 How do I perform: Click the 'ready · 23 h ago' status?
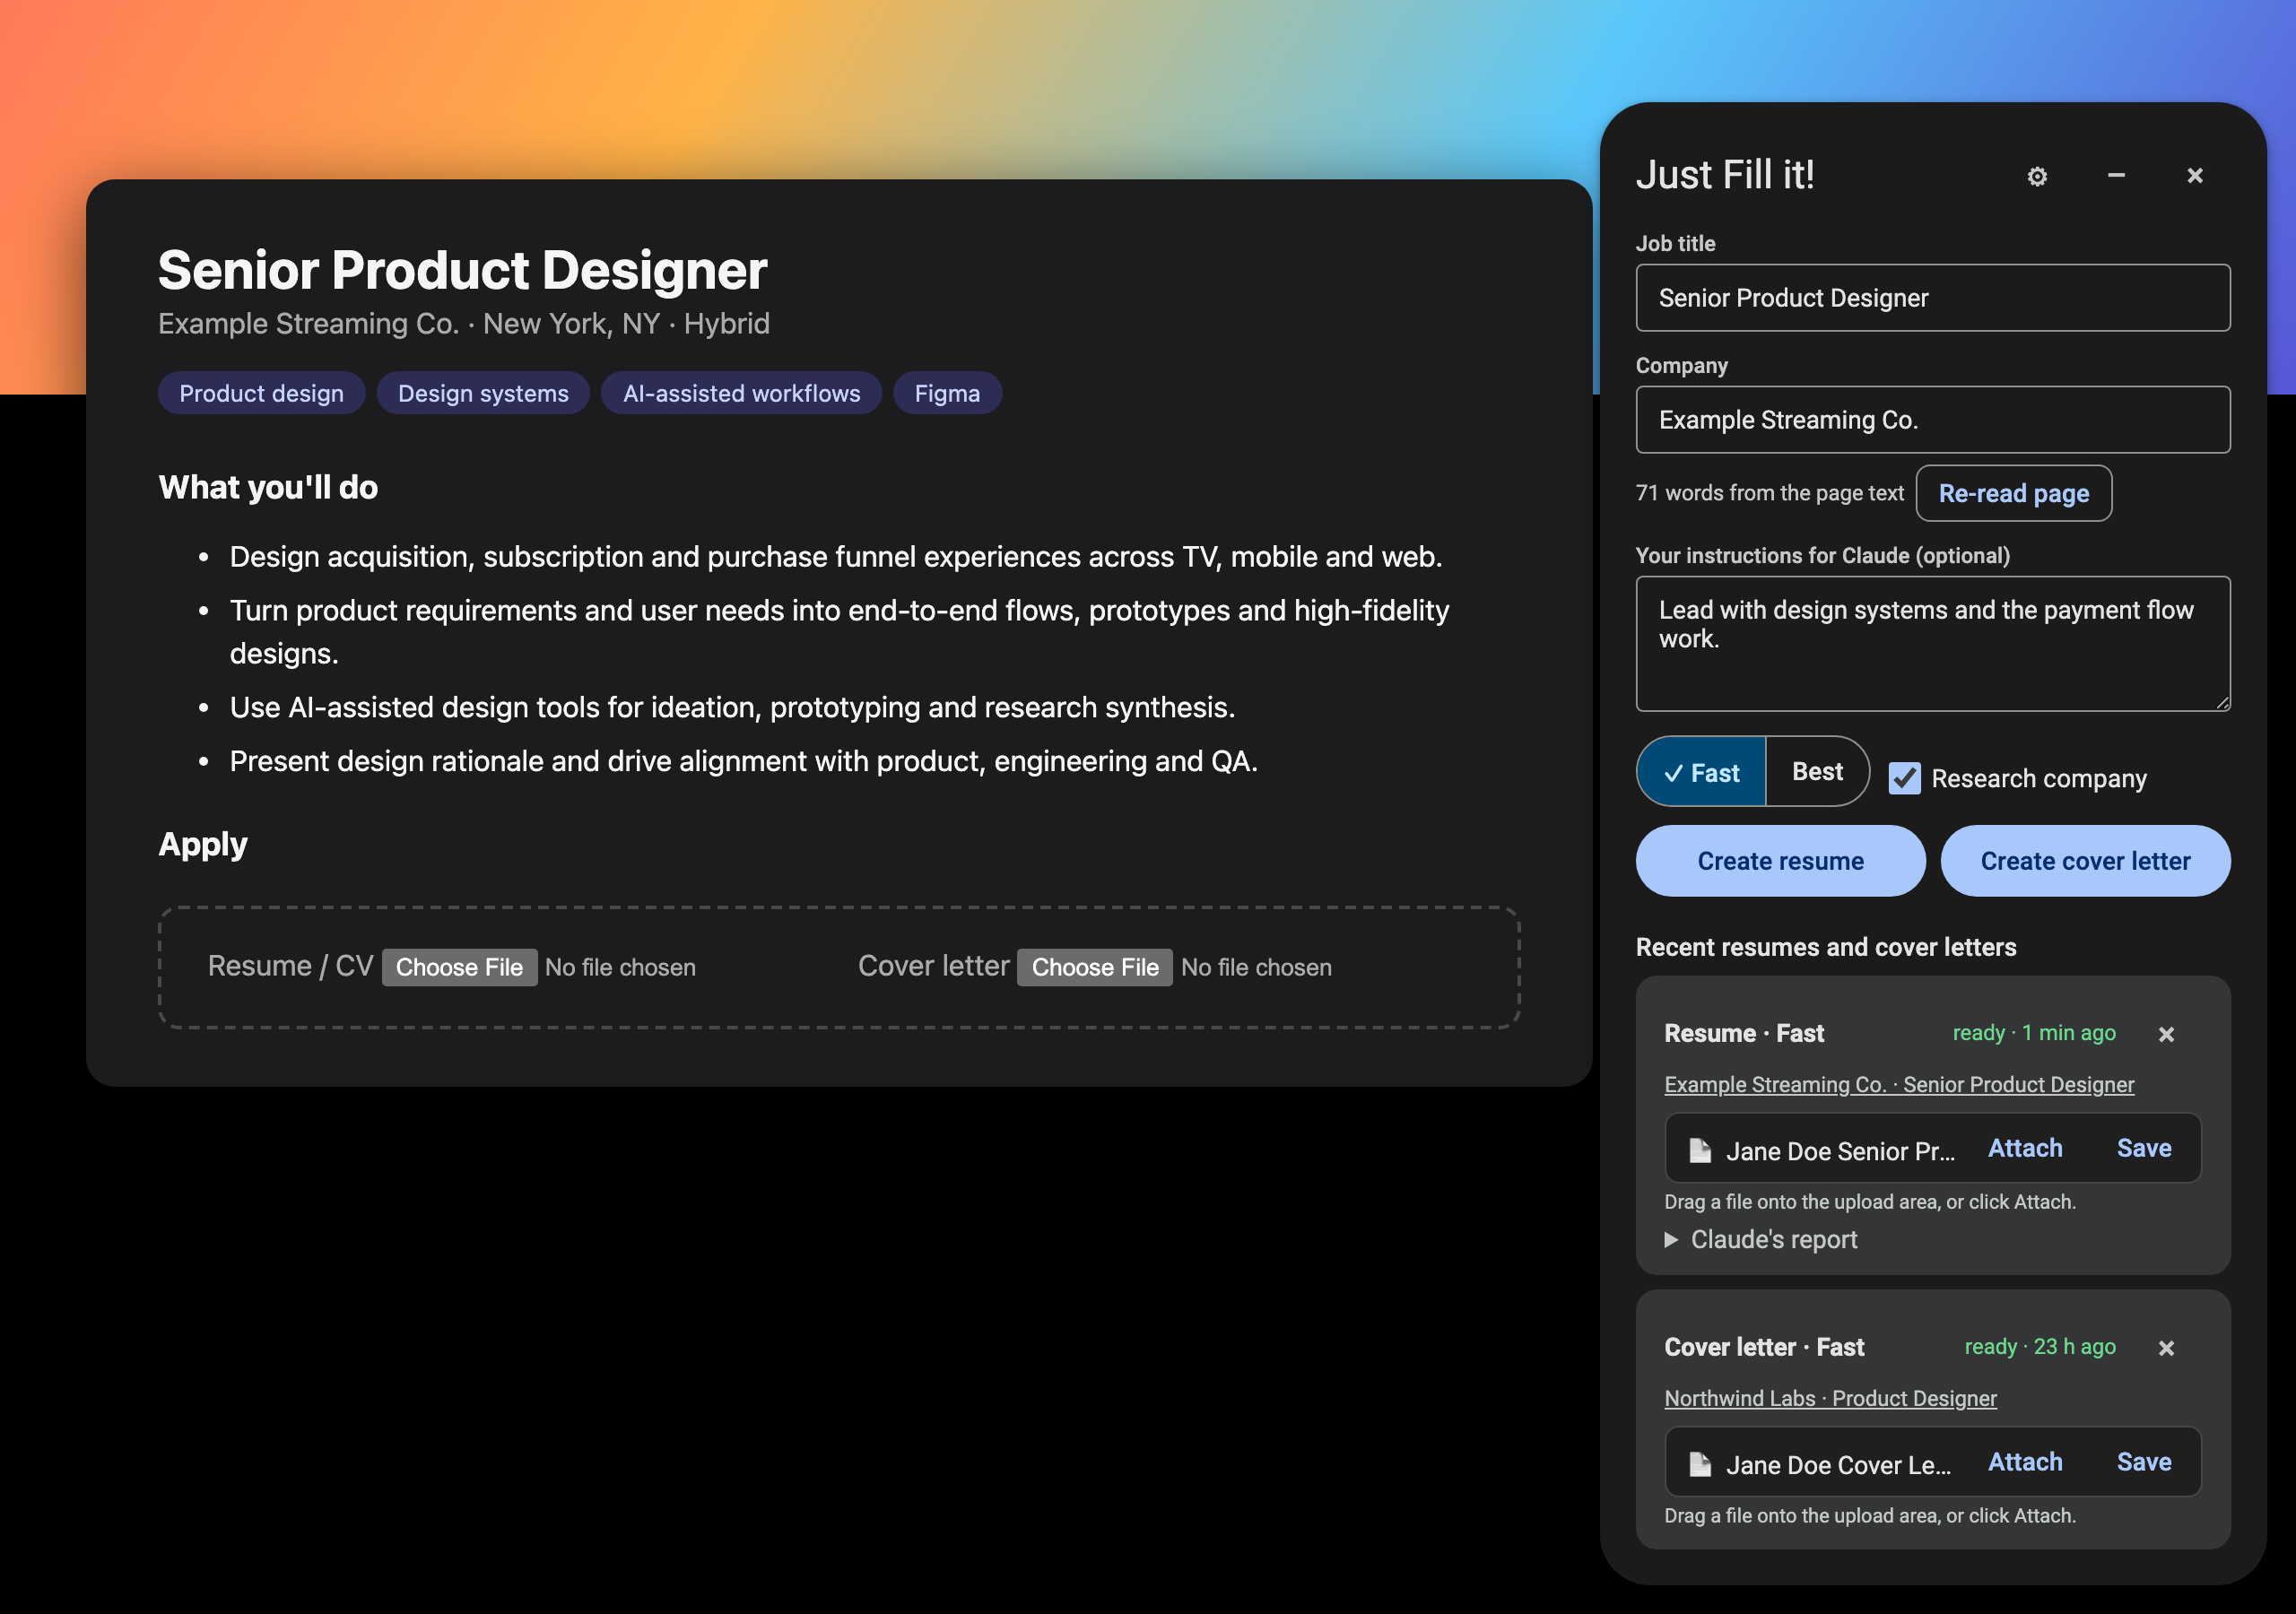(2040, 1347)
